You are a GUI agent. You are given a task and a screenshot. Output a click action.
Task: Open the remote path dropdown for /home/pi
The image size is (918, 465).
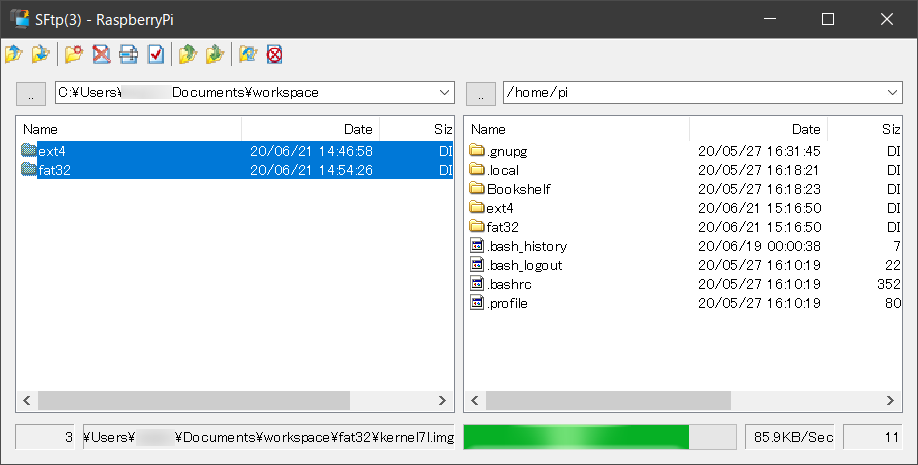[x=892, y=93]
